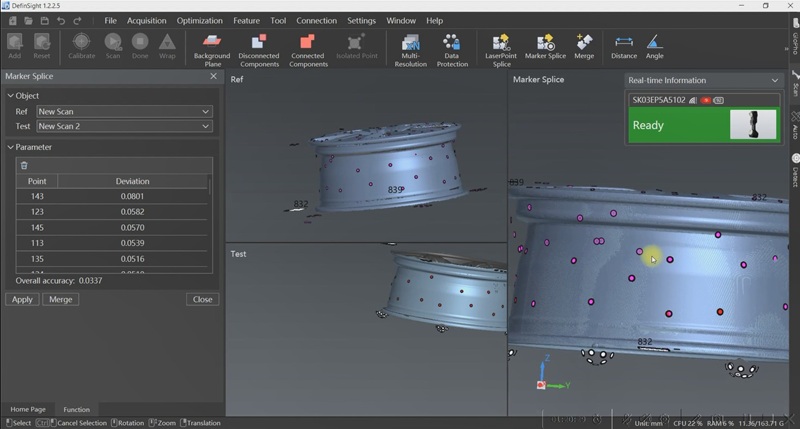Click the Data Protection icon
The image size is (800, 429).
[452, 43]
